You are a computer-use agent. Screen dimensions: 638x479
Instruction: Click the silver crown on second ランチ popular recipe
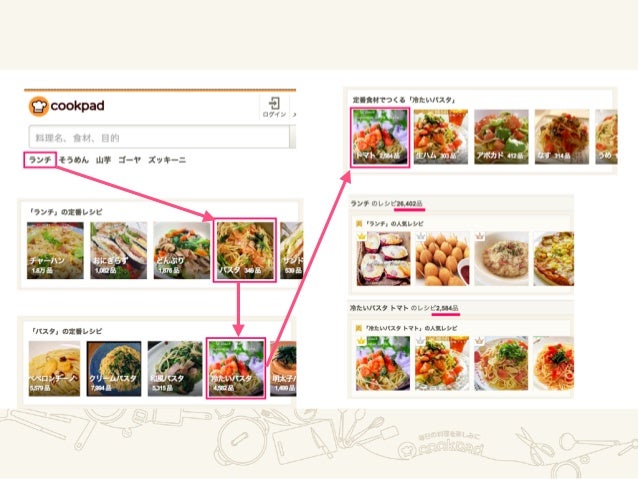click(x=421, y=236)
